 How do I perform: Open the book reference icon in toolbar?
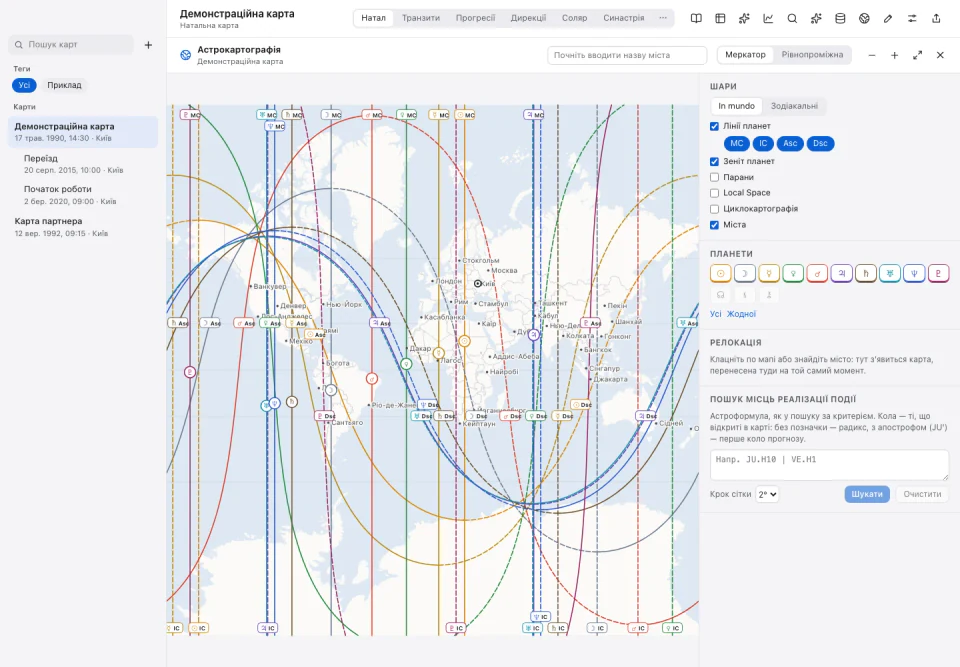(x=696, y=18)
